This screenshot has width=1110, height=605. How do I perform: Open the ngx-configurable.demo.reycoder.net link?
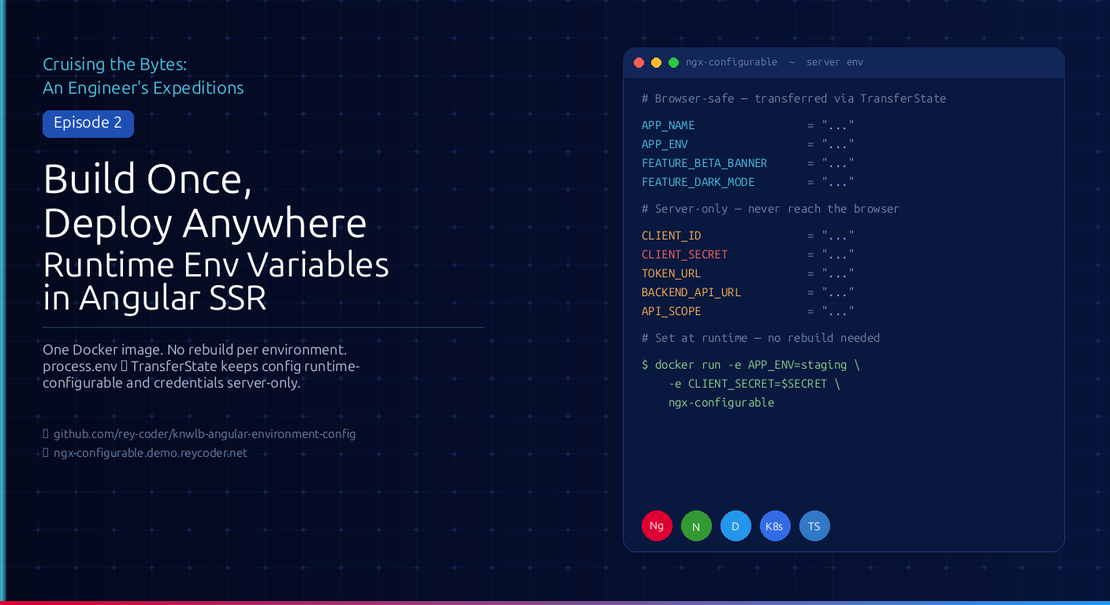click(x=150, y=453)
